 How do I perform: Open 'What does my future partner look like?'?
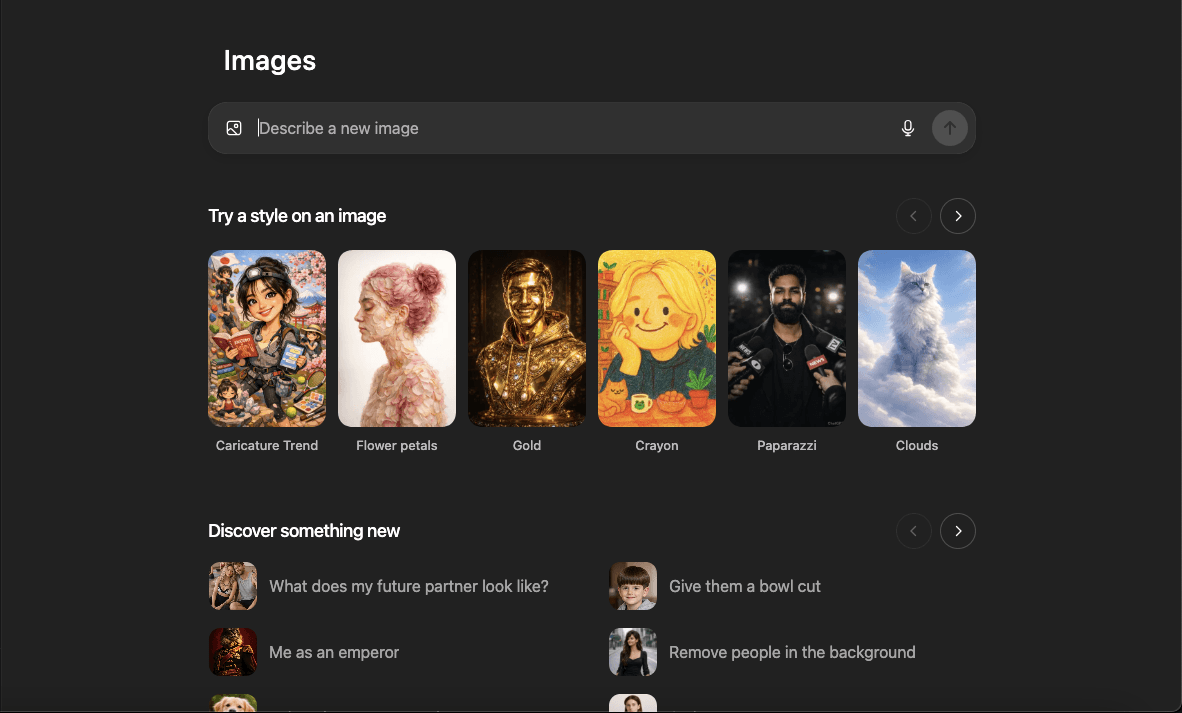click(408, 586)
